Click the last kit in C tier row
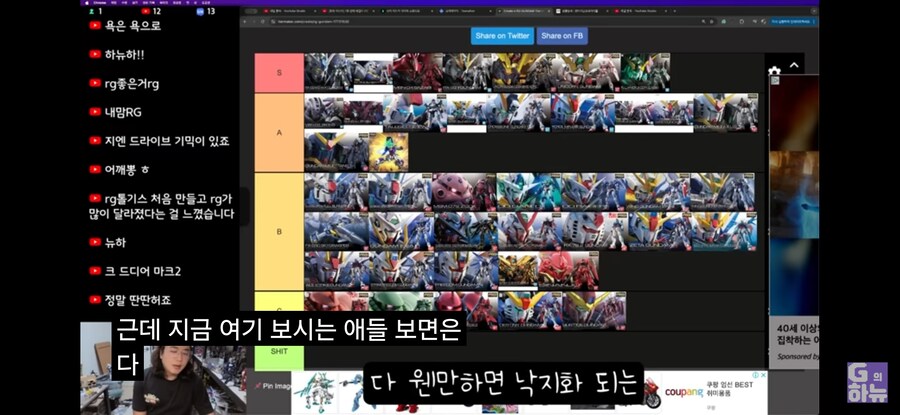 click(x=594, y=311)
